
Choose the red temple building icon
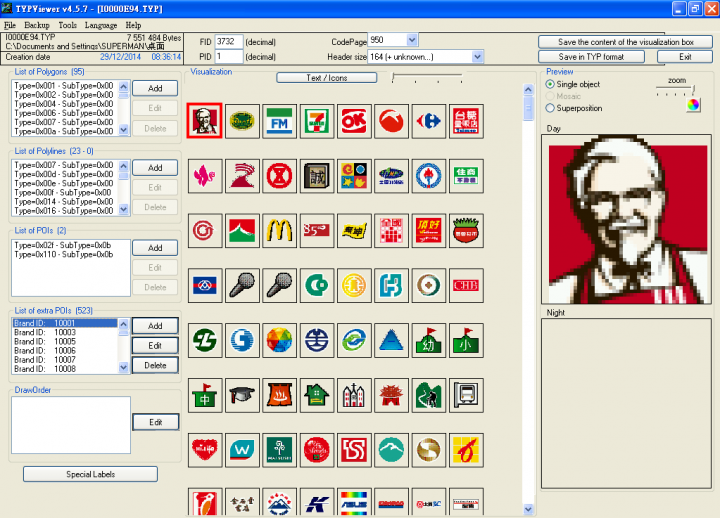[x=391, y=395]
